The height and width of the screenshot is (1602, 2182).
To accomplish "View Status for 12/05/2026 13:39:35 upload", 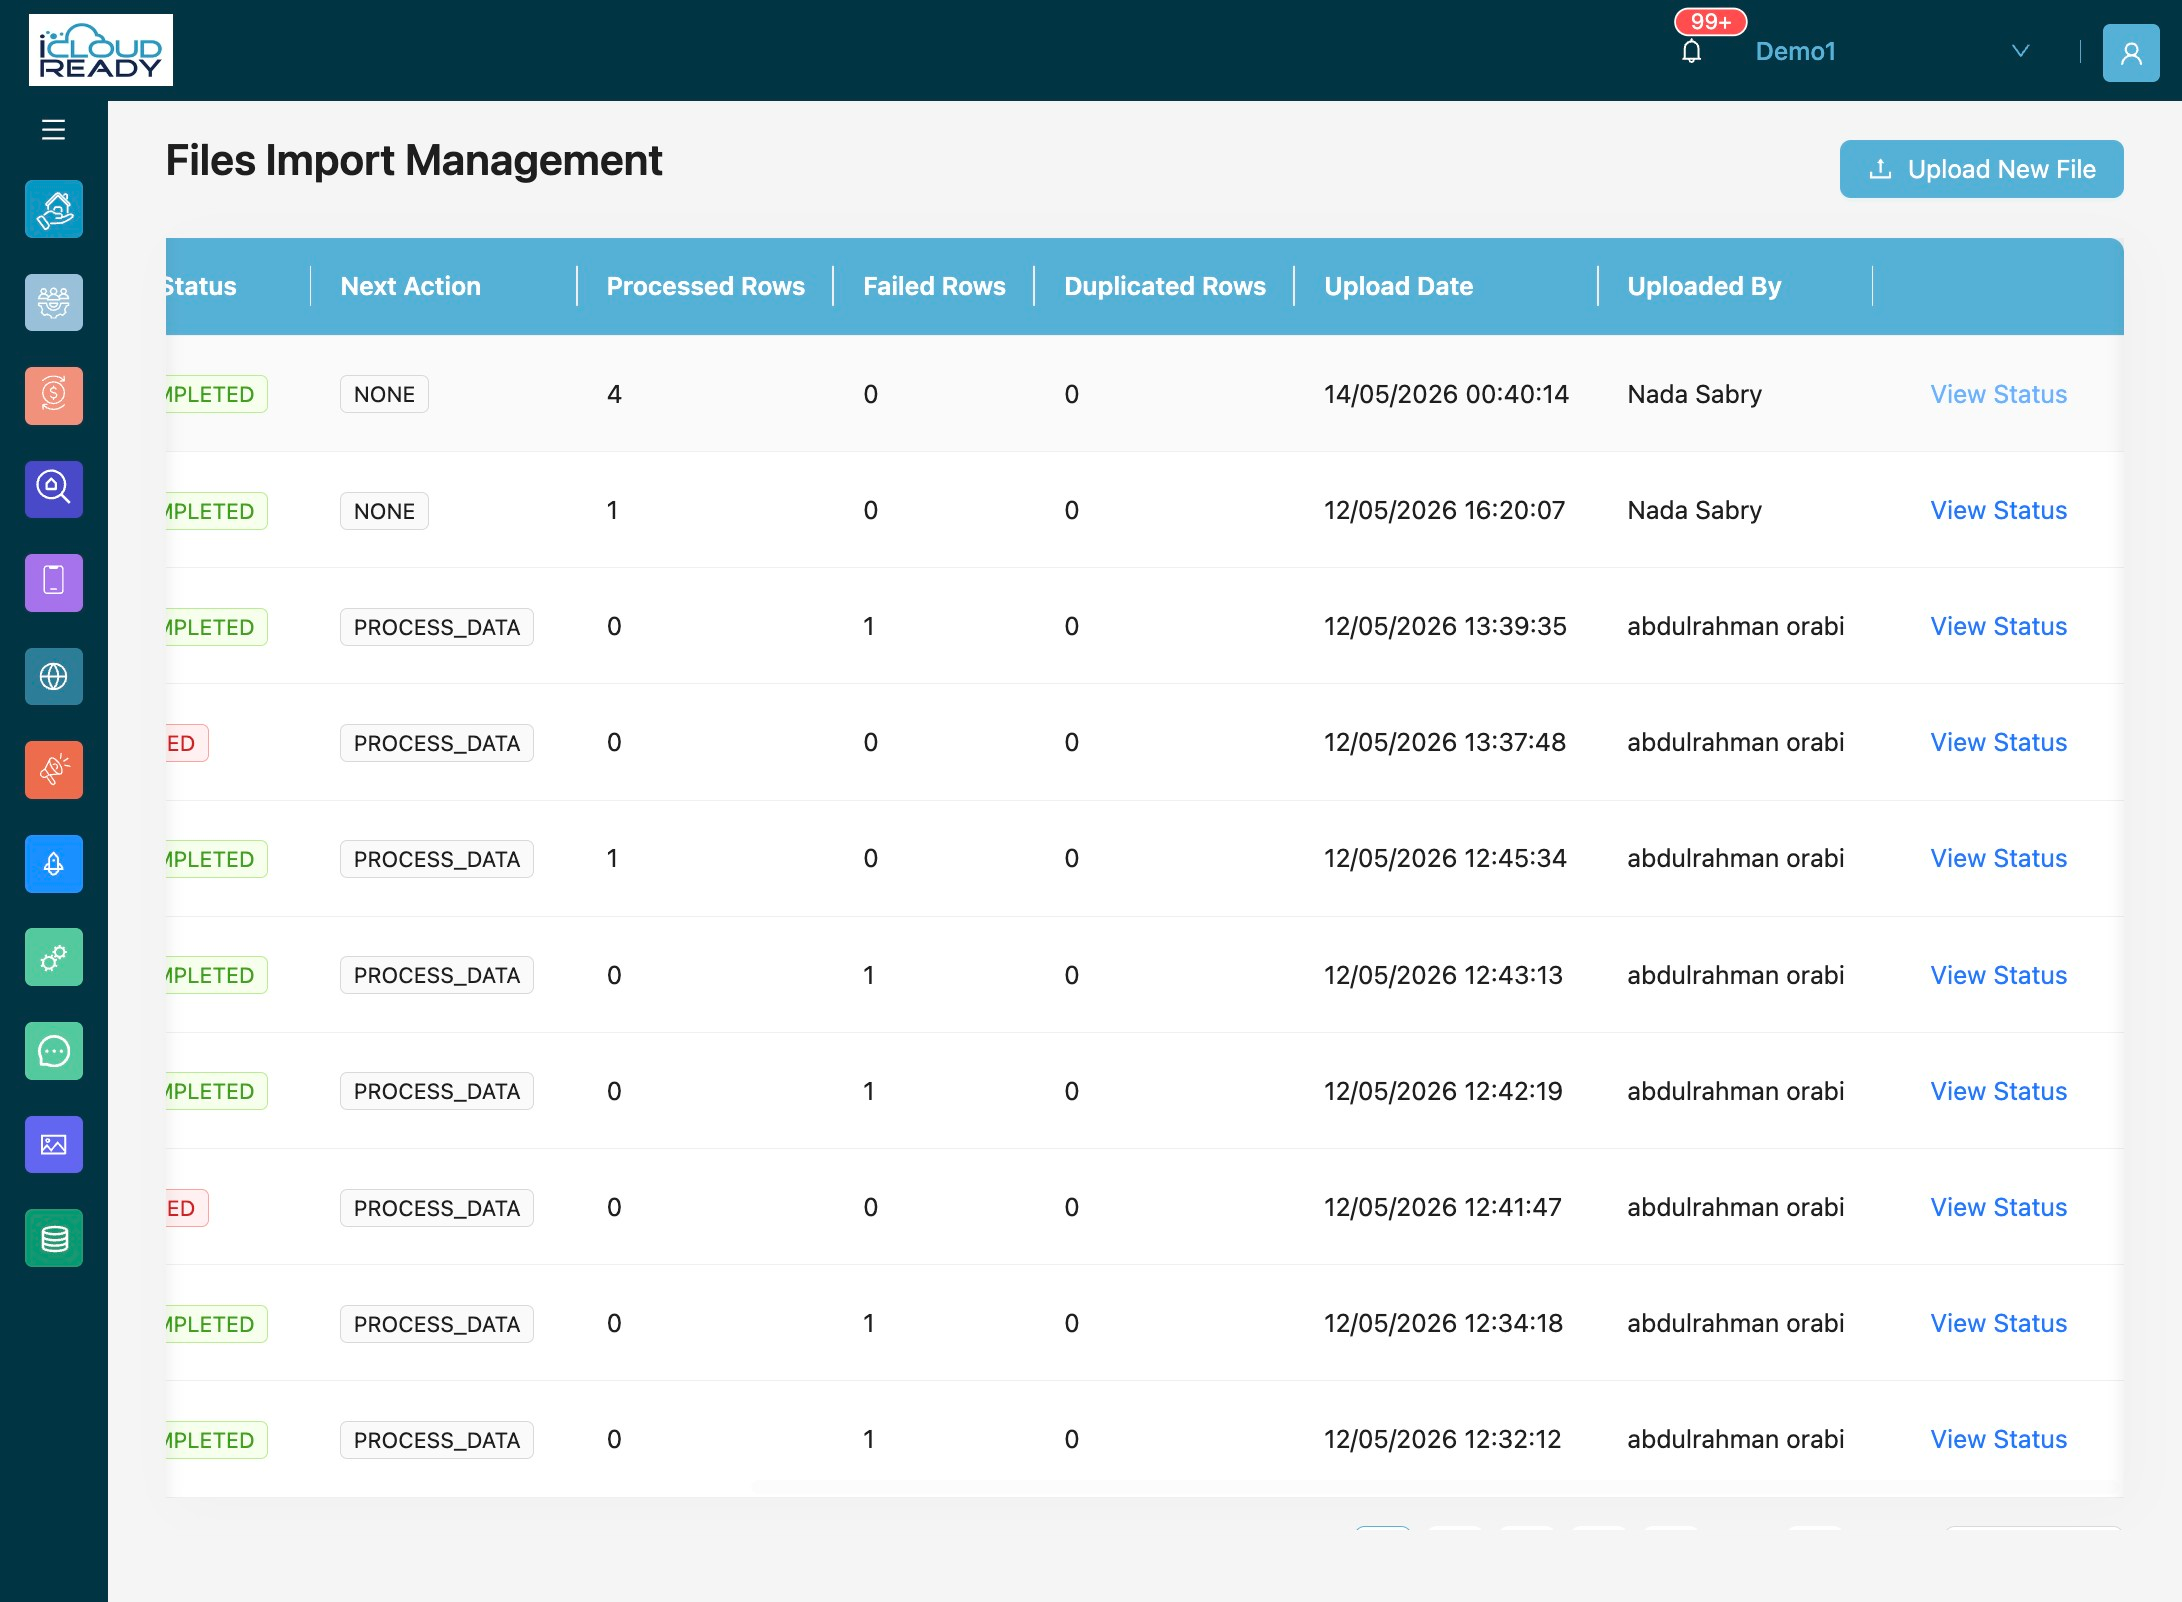I will (1998, 626).
